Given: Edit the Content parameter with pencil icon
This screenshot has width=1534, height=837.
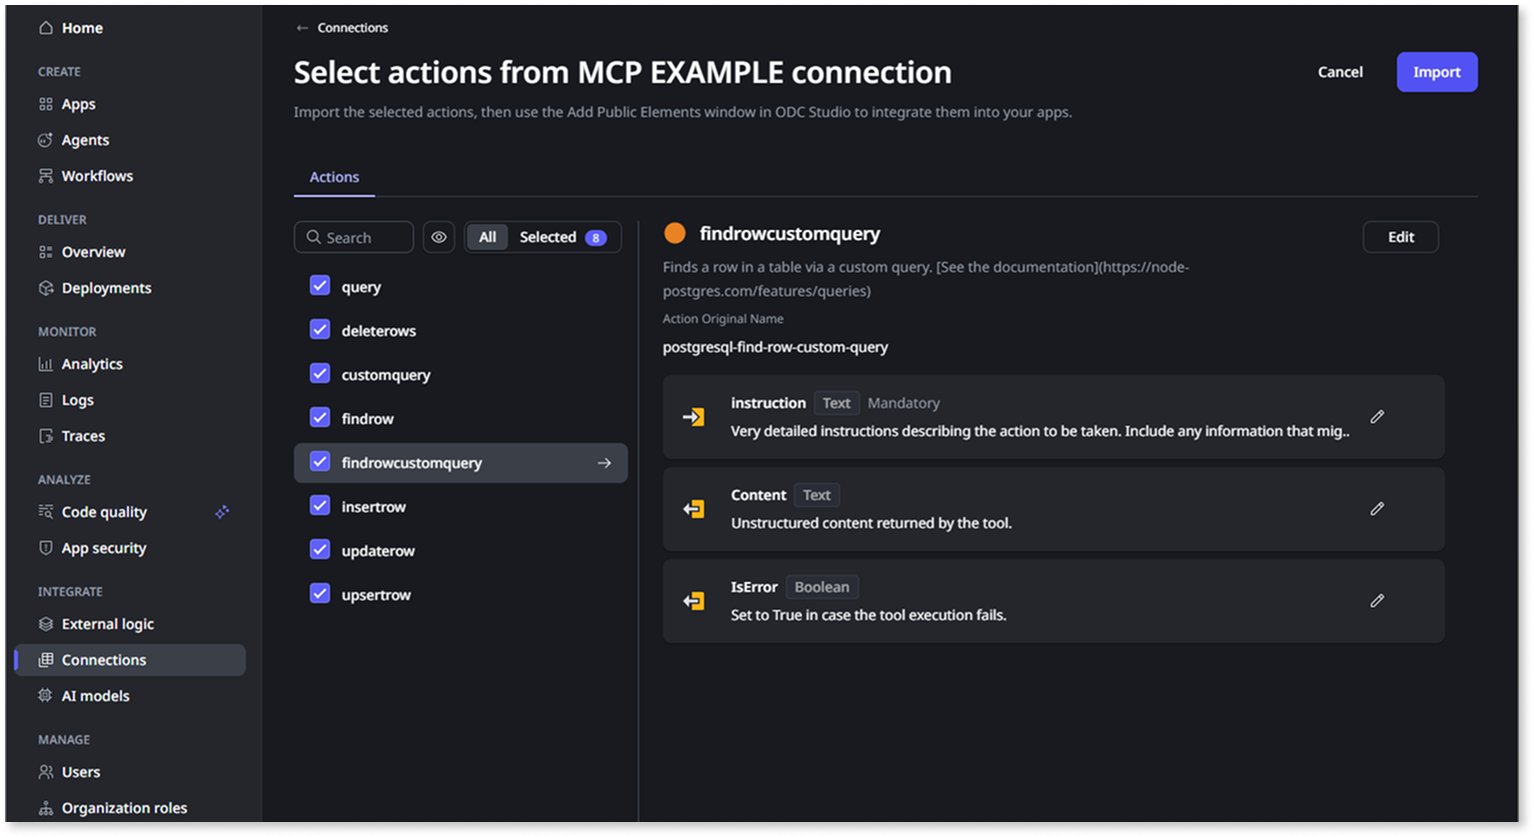Looking at the screenshot, I should pyautogui.click(x=1377, y=509).
